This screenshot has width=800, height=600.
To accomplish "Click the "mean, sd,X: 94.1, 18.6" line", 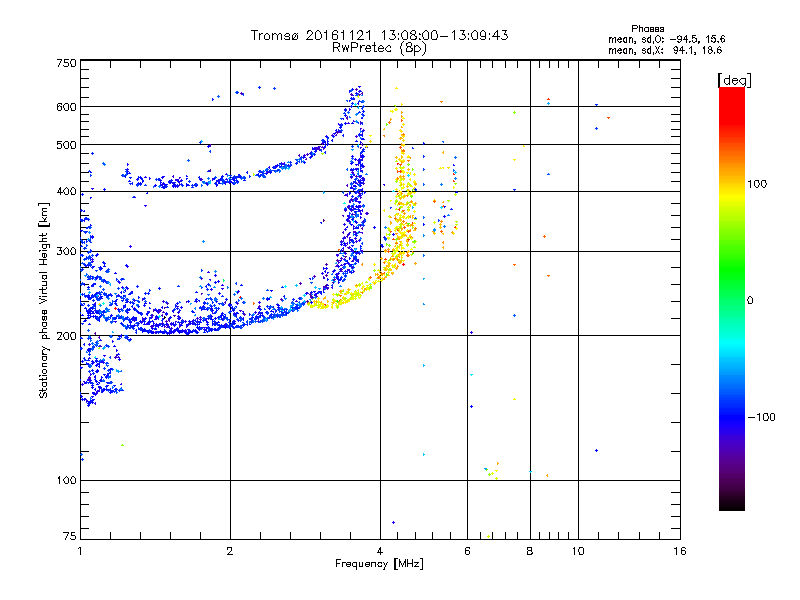I will (x=665, y=50).
